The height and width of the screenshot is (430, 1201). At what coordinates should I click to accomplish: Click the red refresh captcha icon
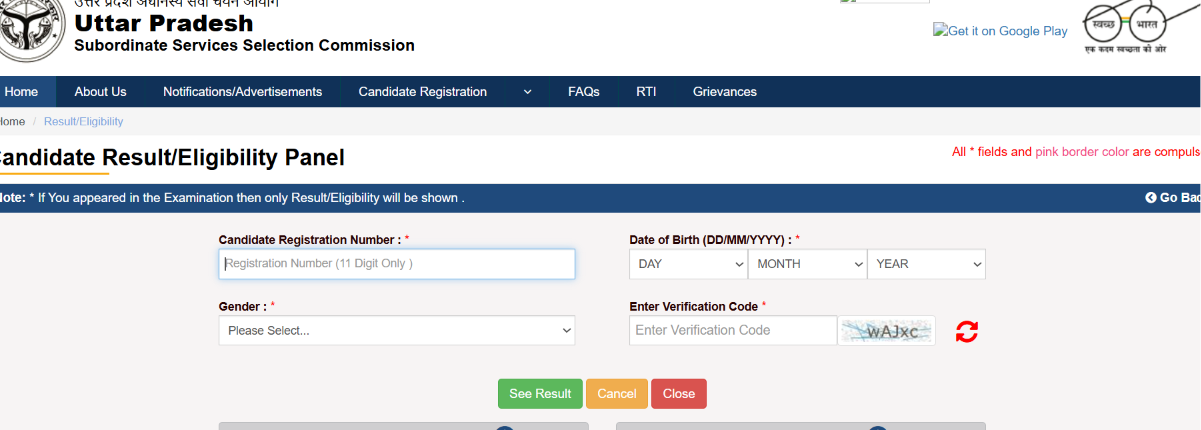click(x=967, y=331)
